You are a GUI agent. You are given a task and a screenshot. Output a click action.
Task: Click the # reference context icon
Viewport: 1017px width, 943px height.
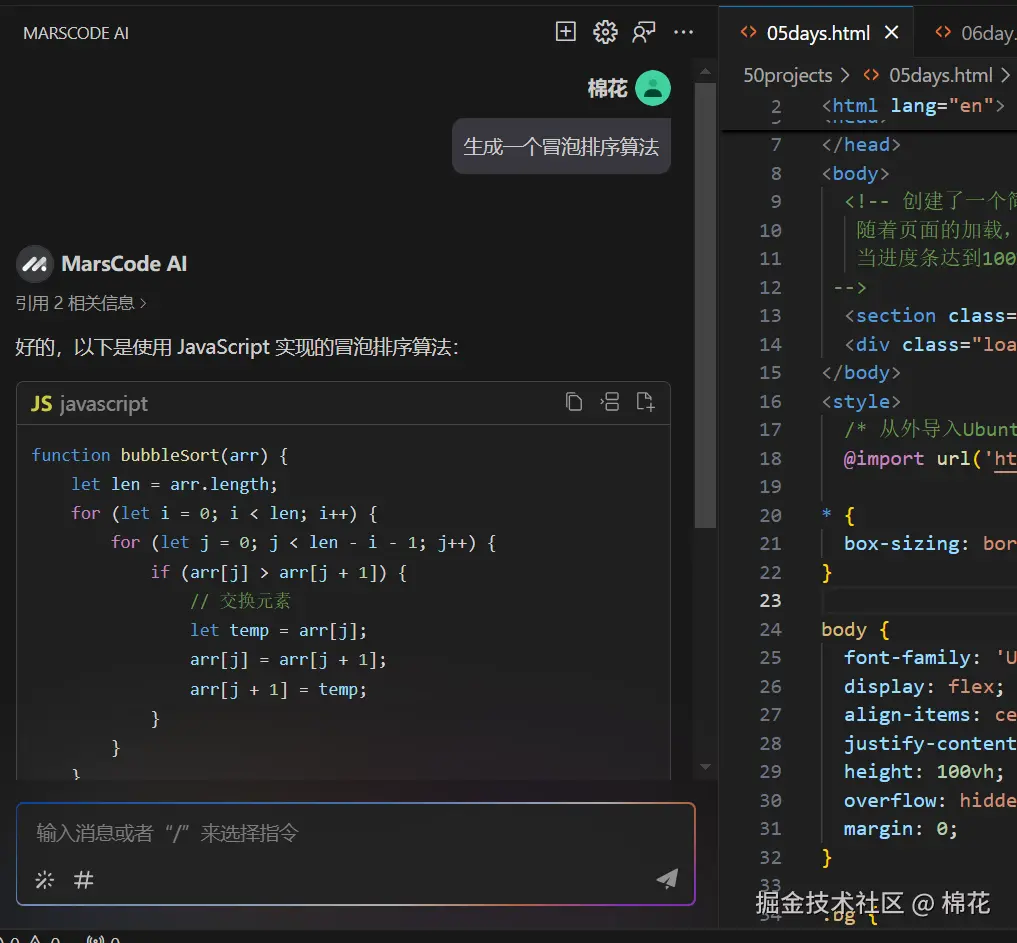(83, 880)
